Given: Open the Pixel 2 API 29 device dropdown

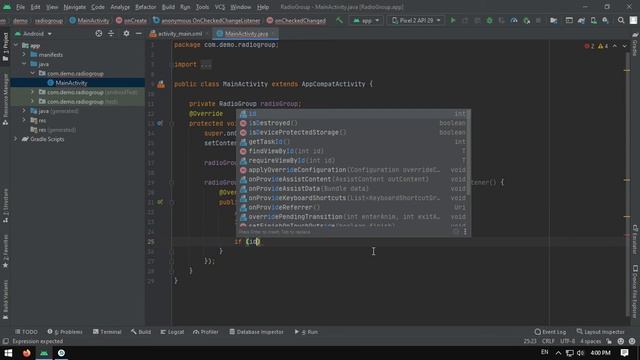Looking at the screenshot, I should point(416,20).
